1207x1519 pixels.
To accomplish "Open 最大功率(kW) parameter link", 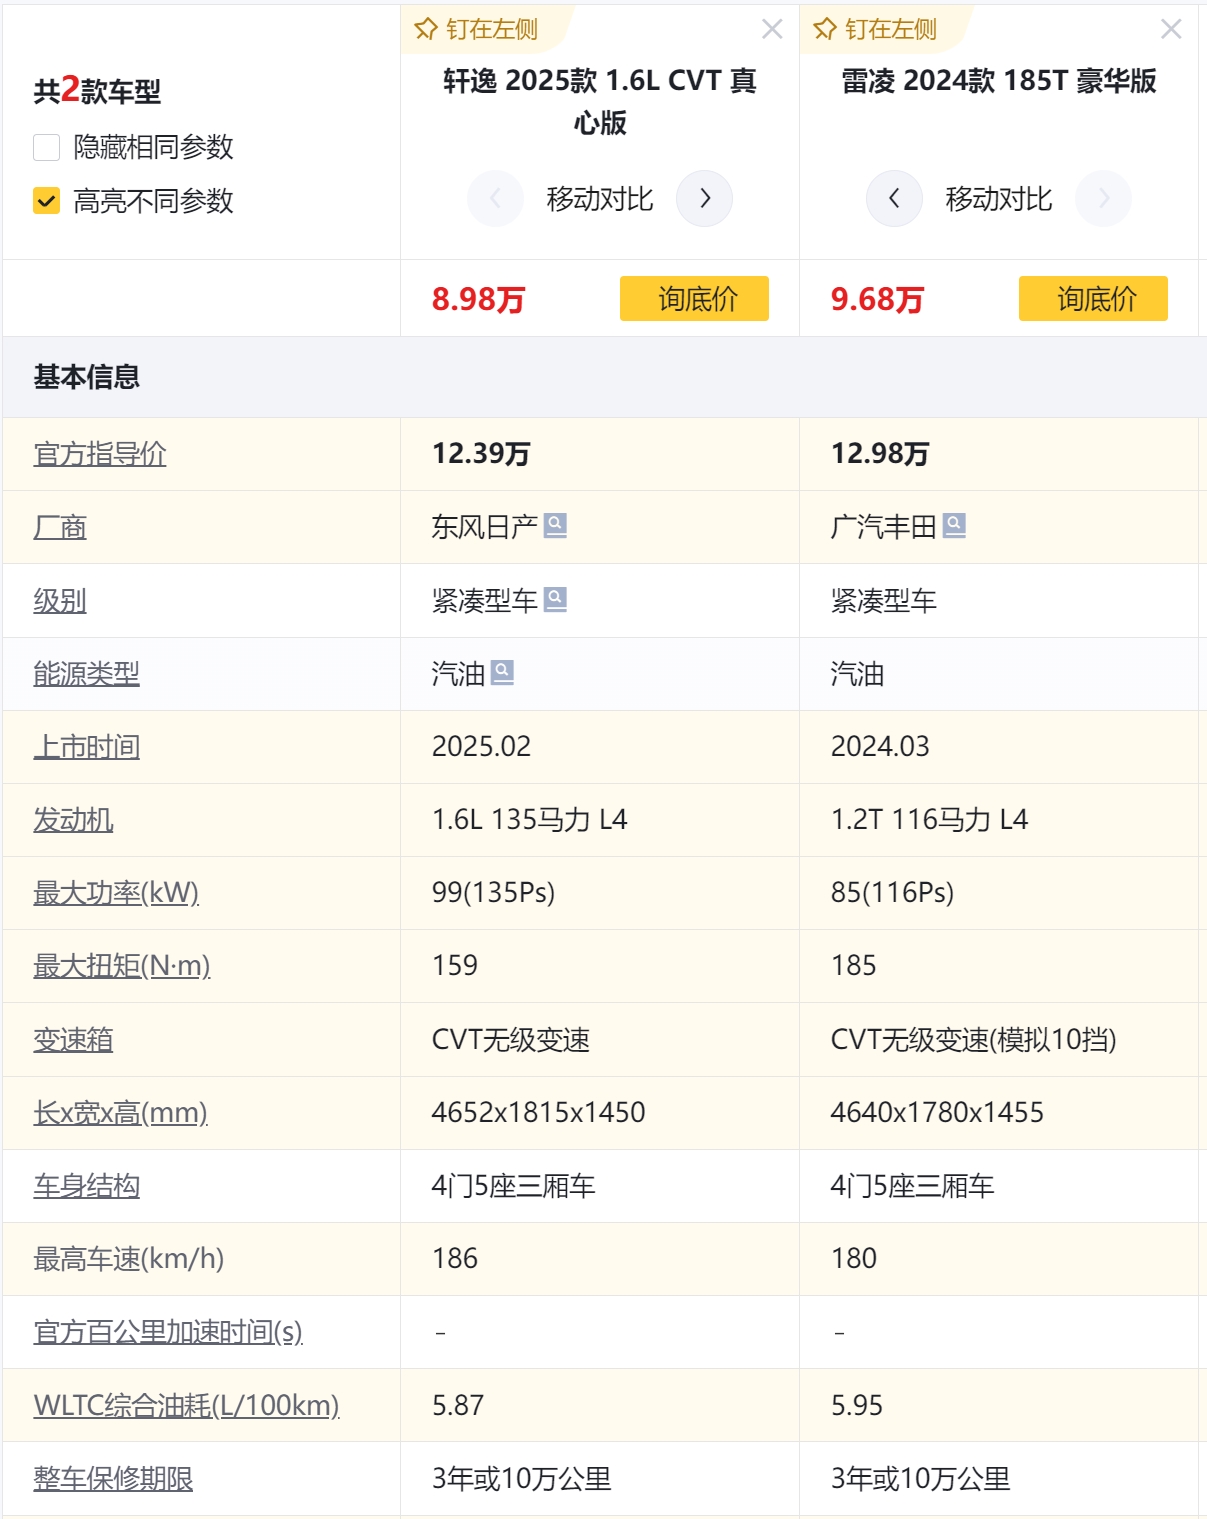I will click(x=116, y=893).
